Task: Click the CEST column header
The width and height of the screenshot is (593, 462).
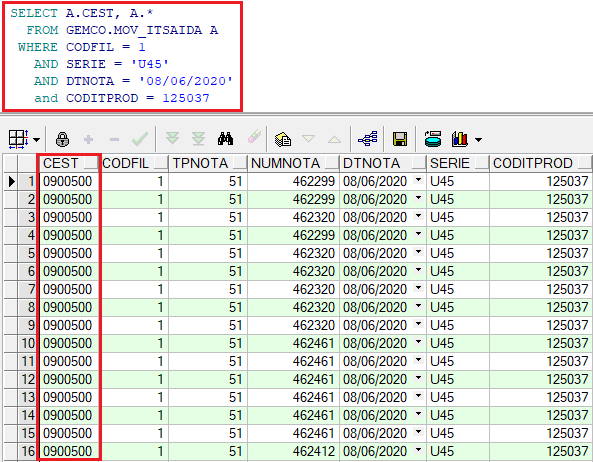Action: [x=69, y=163]
